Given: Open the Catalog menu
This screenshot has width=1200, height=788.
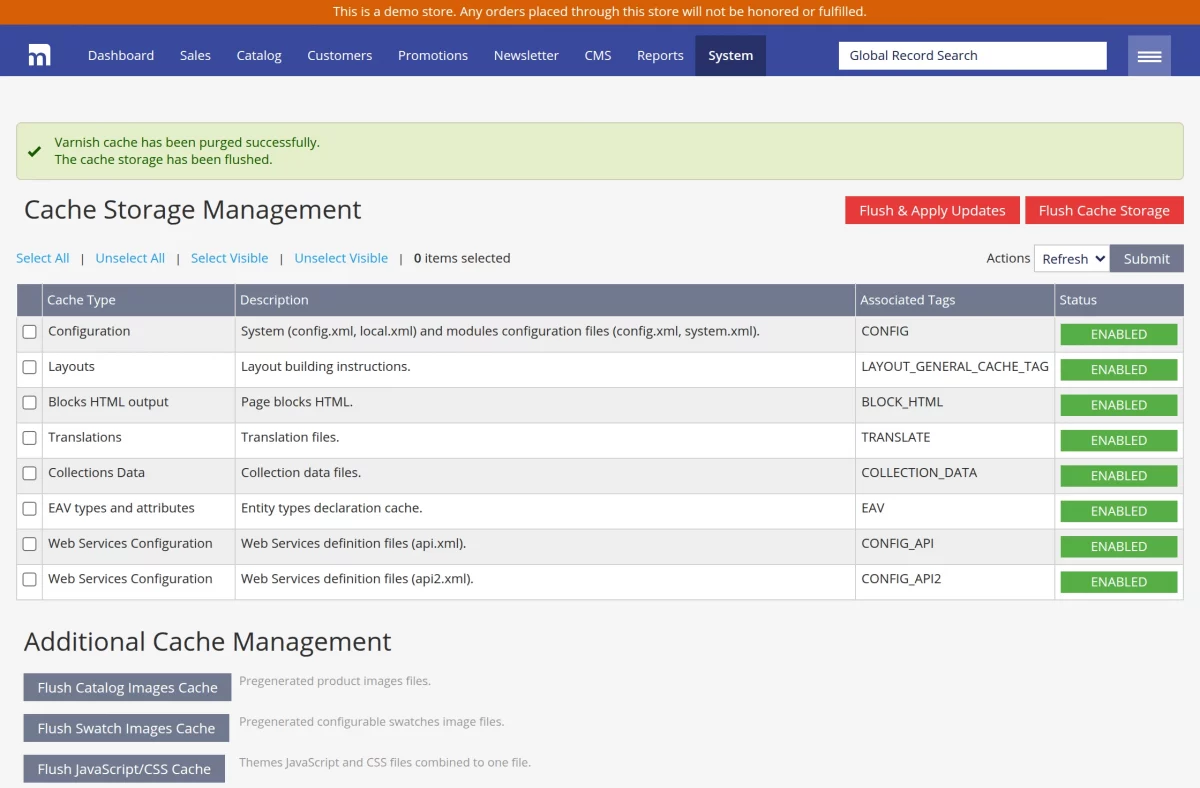Looking at the screenshot, I should [x=259, y=56].
